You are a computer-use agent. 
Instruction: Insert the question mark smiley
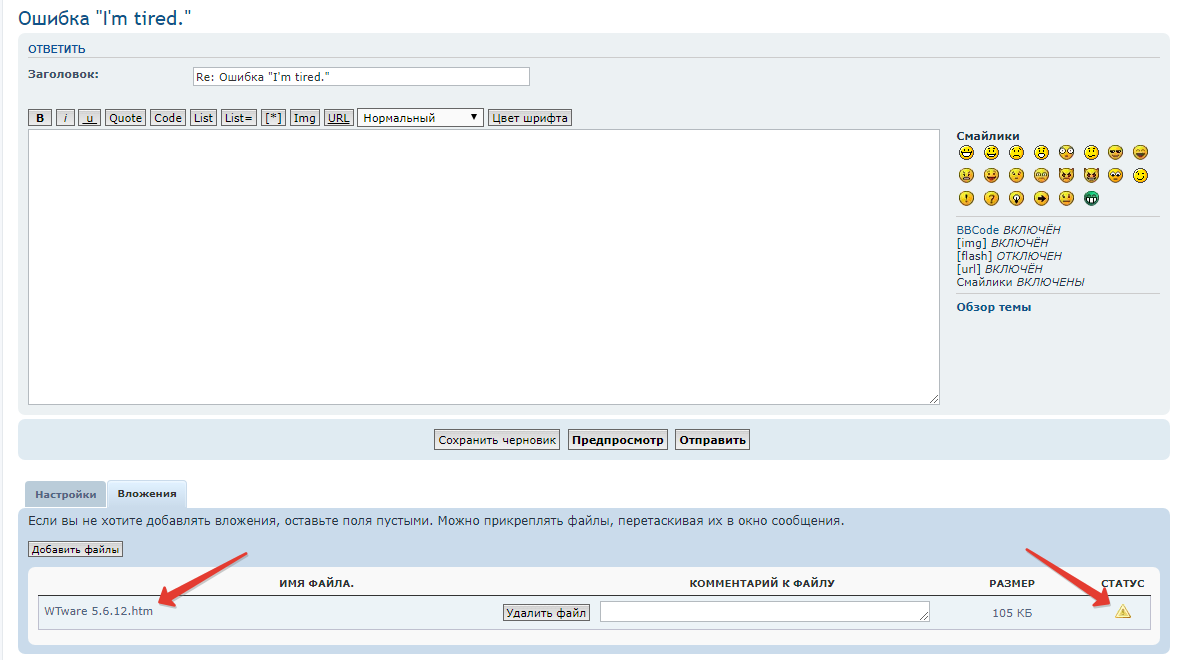[x=991, y=198]
